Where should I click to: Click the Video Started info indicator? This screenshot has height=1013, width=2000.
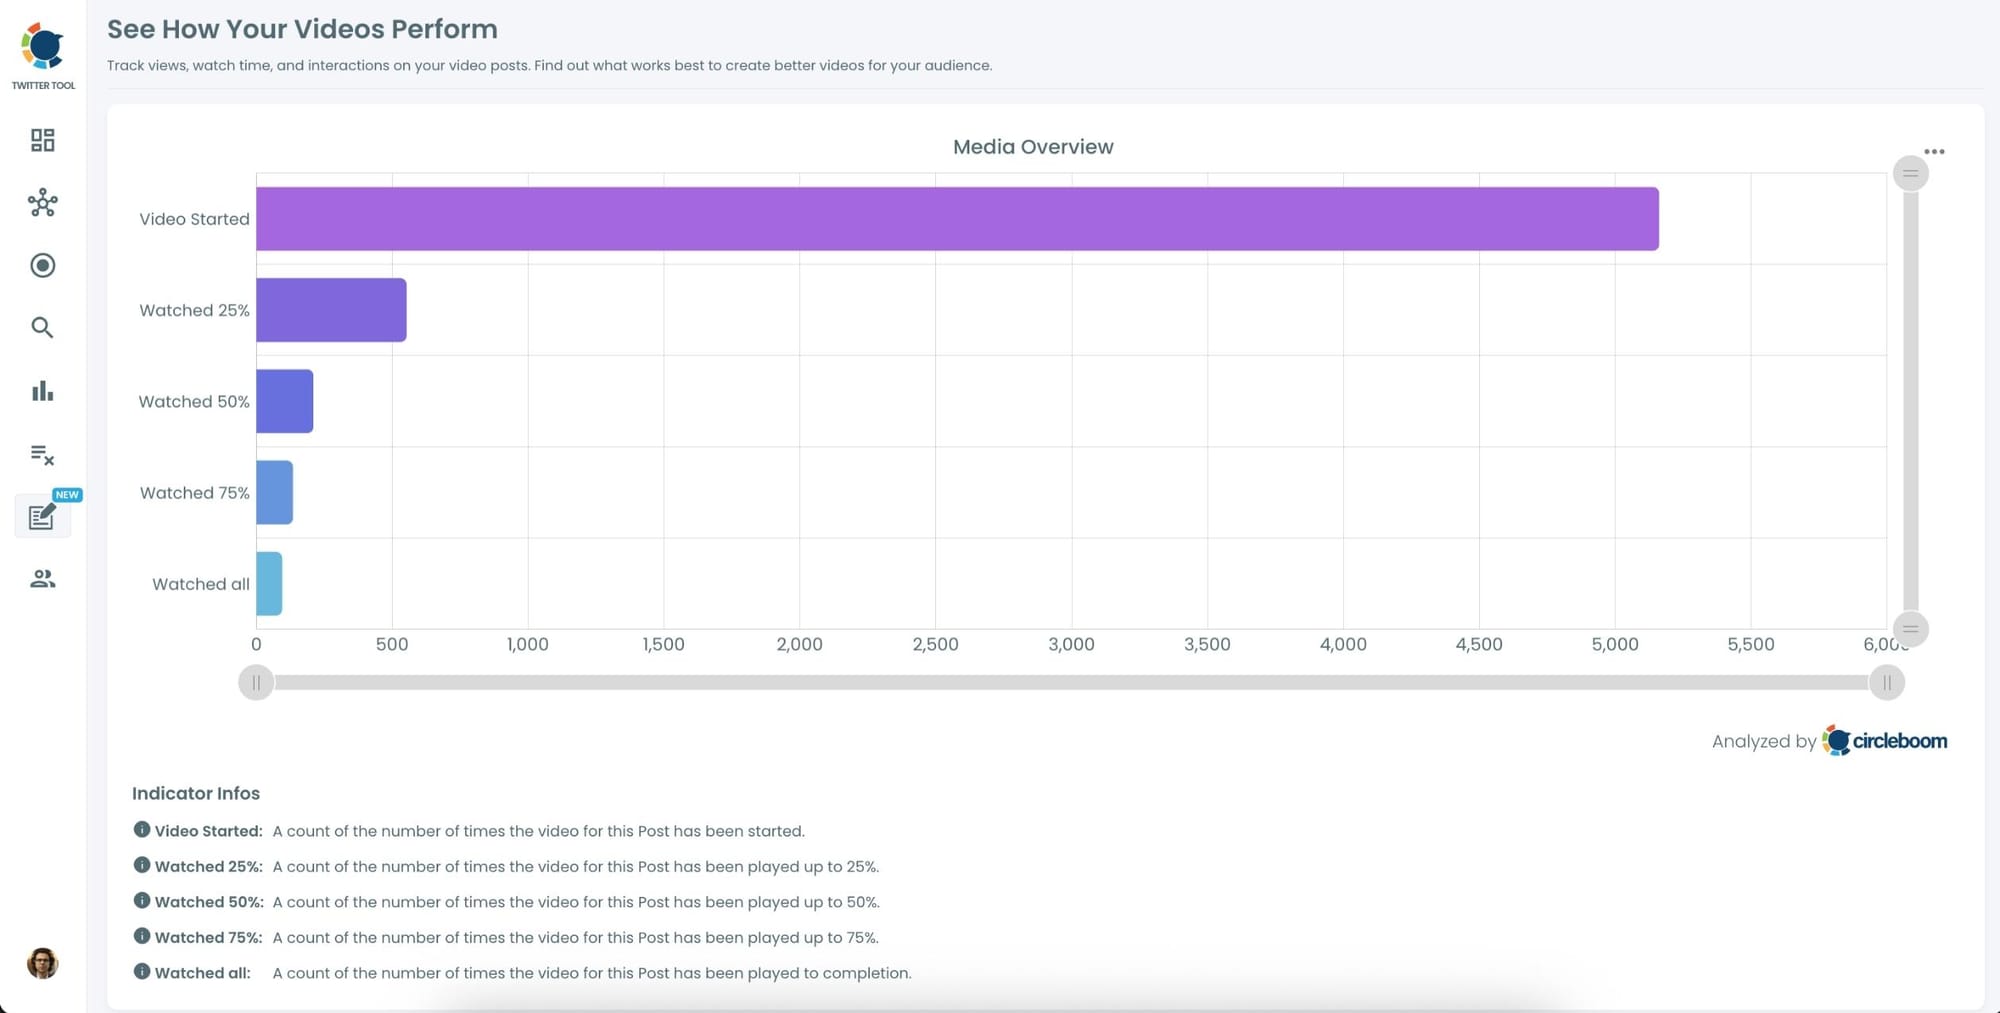click(141, 830)
